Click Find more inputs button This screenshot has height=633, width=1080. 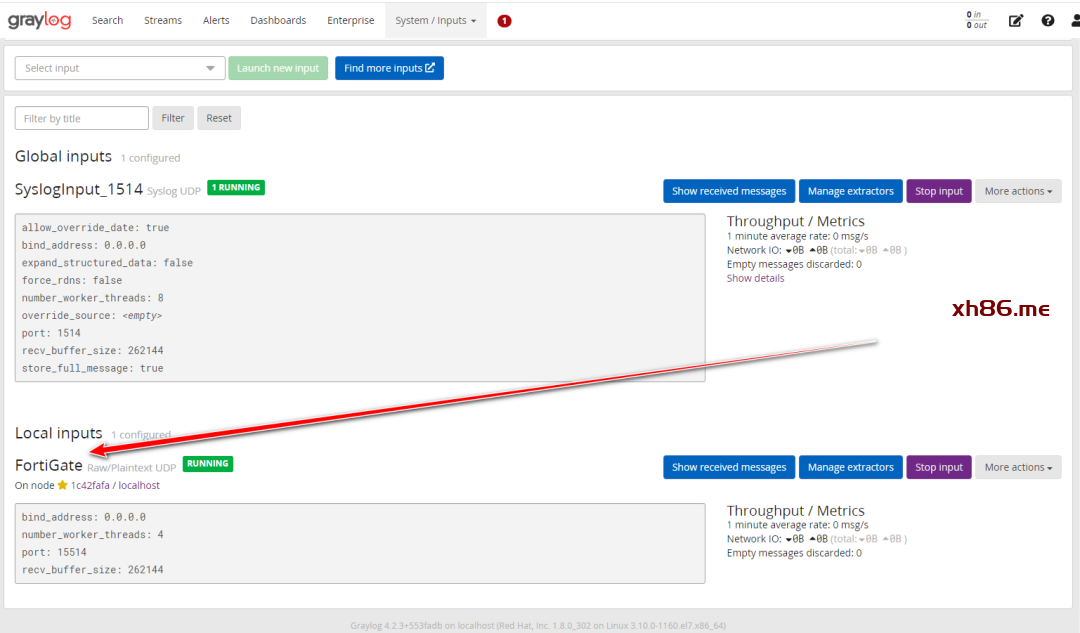389,68
